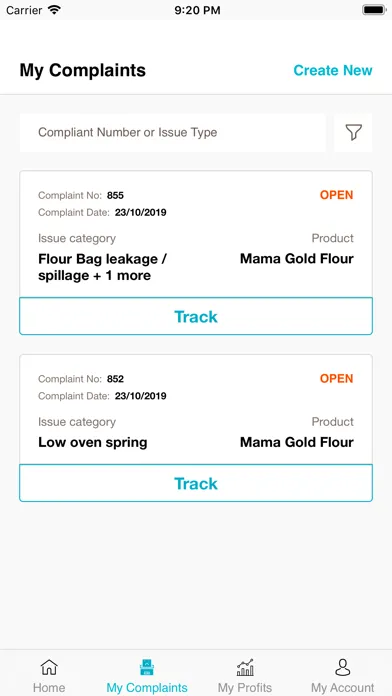Viewport: 392px width, 696px height.
Task: Open the Flour Bag leakage complaint card
Action: coord(196,234)
